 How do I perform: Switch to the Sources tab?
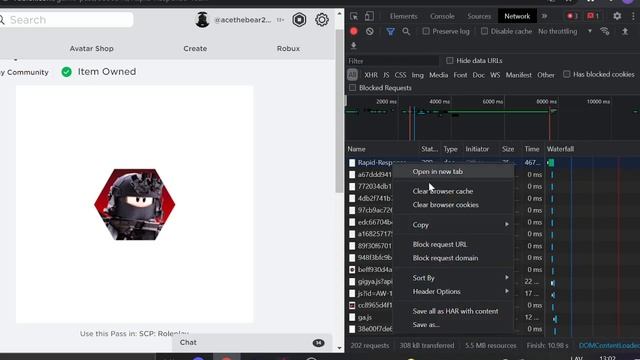click(479, 16)
